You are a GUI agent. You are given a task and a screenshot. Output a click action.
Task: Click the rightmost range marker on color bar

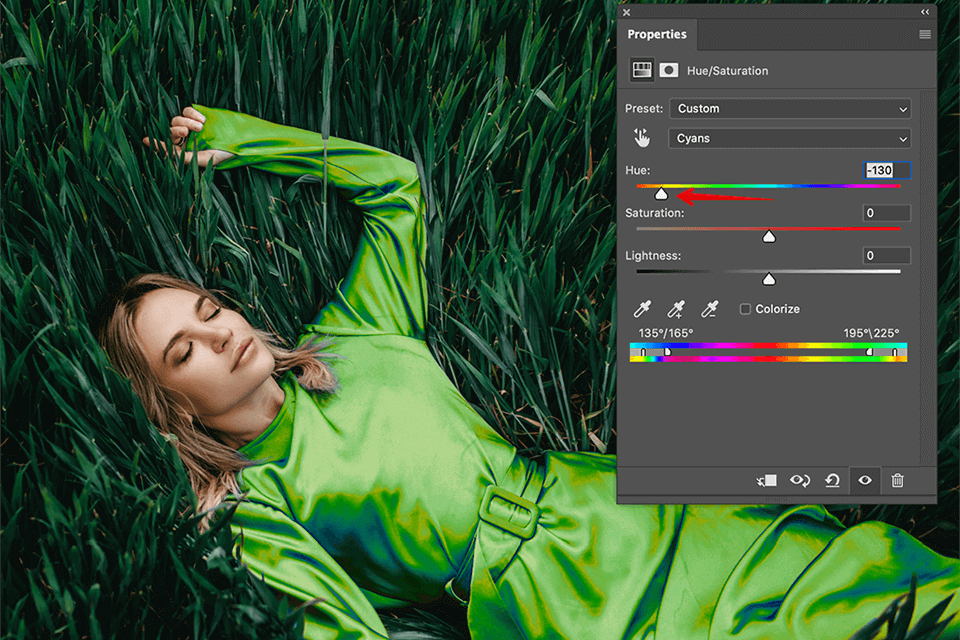coord(894,352)
